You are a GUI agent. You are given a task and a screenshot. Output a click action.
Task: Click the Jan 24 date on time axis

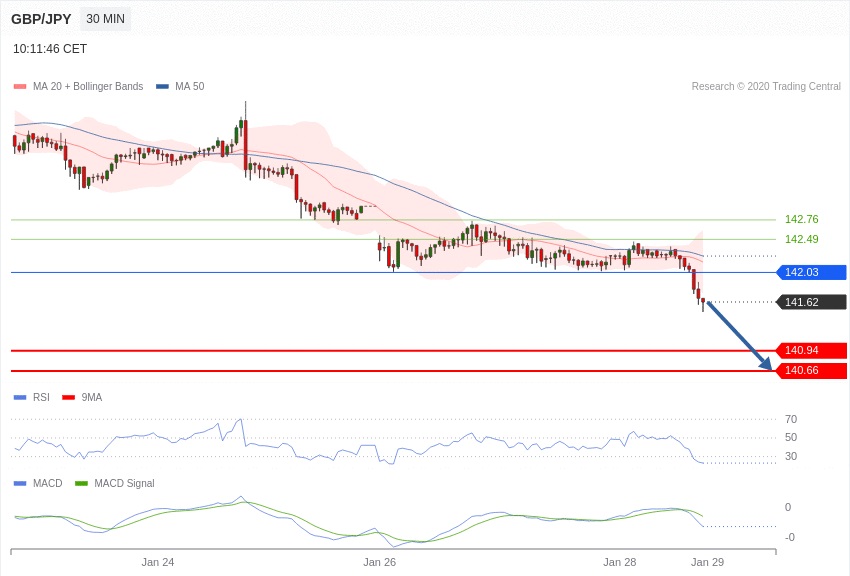(158, 562)
